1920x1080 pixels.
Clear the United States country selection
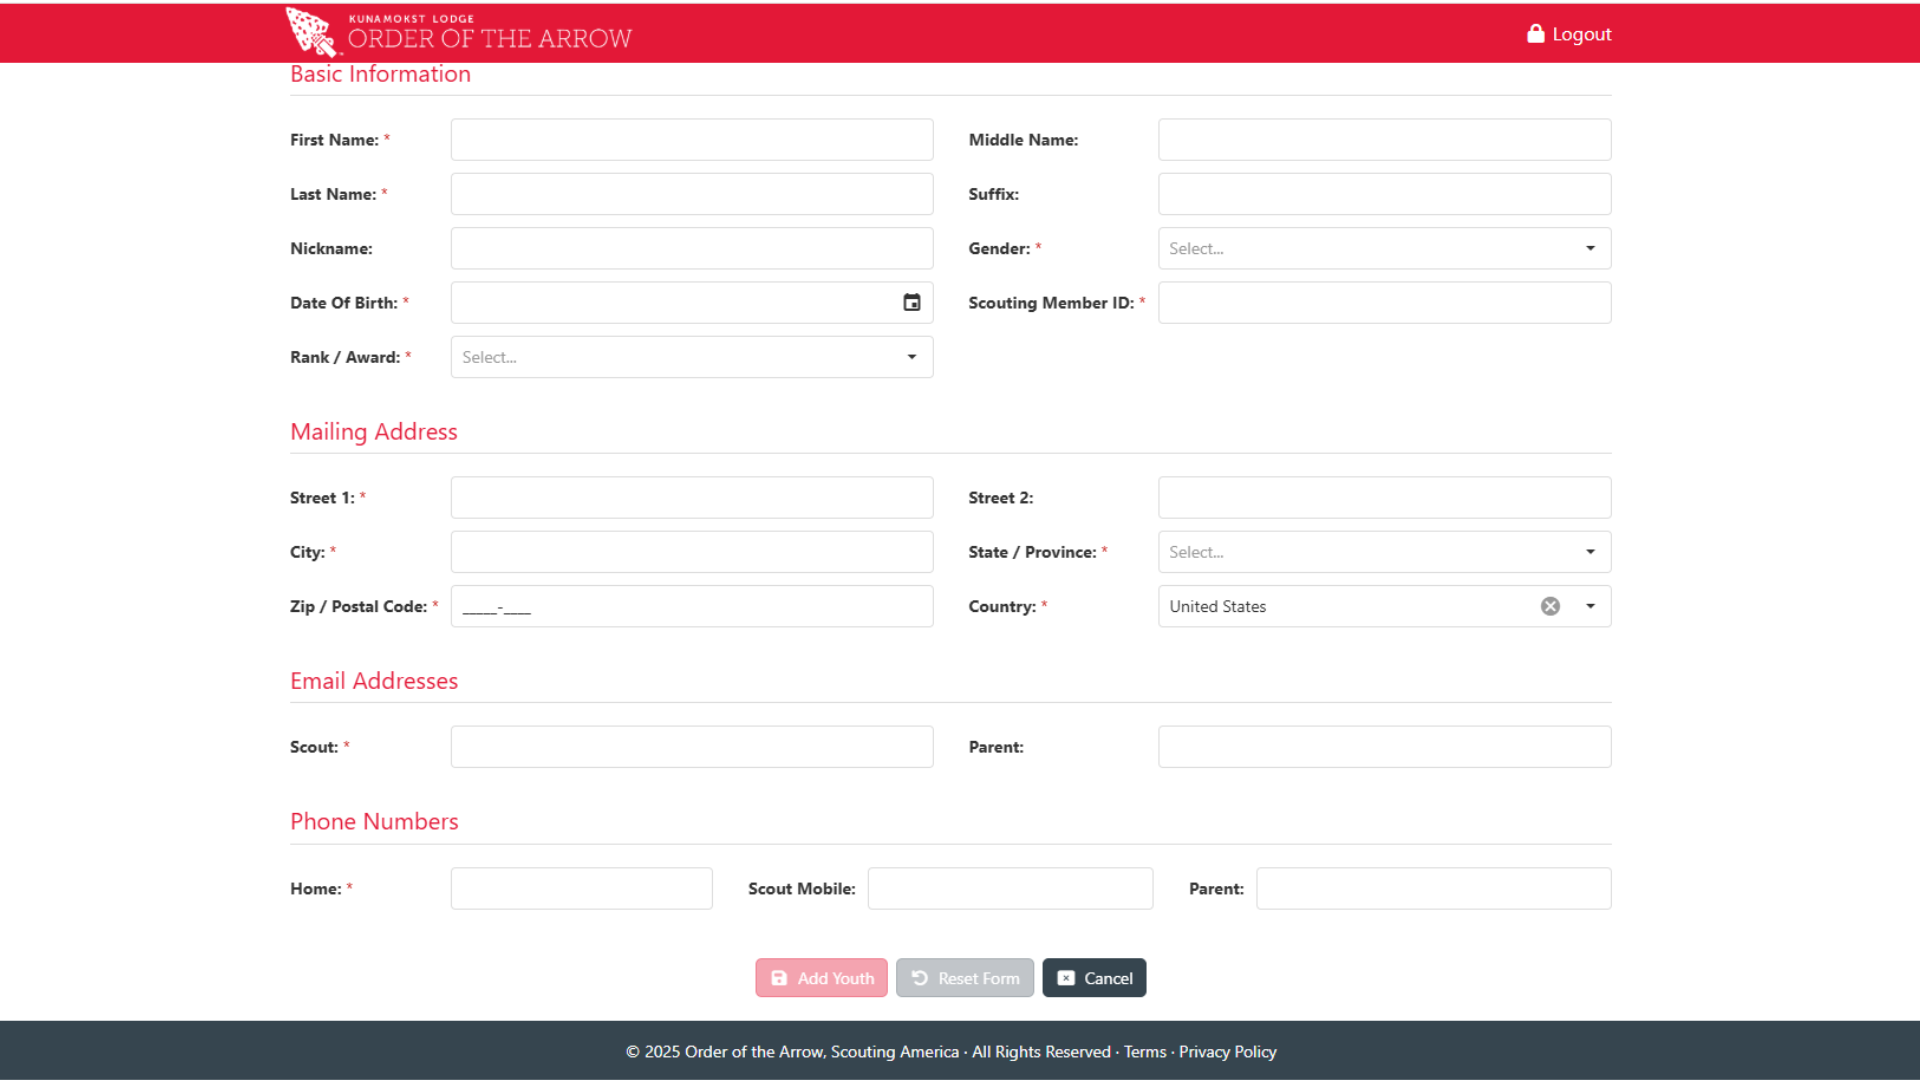click(x=1550, y=607)
